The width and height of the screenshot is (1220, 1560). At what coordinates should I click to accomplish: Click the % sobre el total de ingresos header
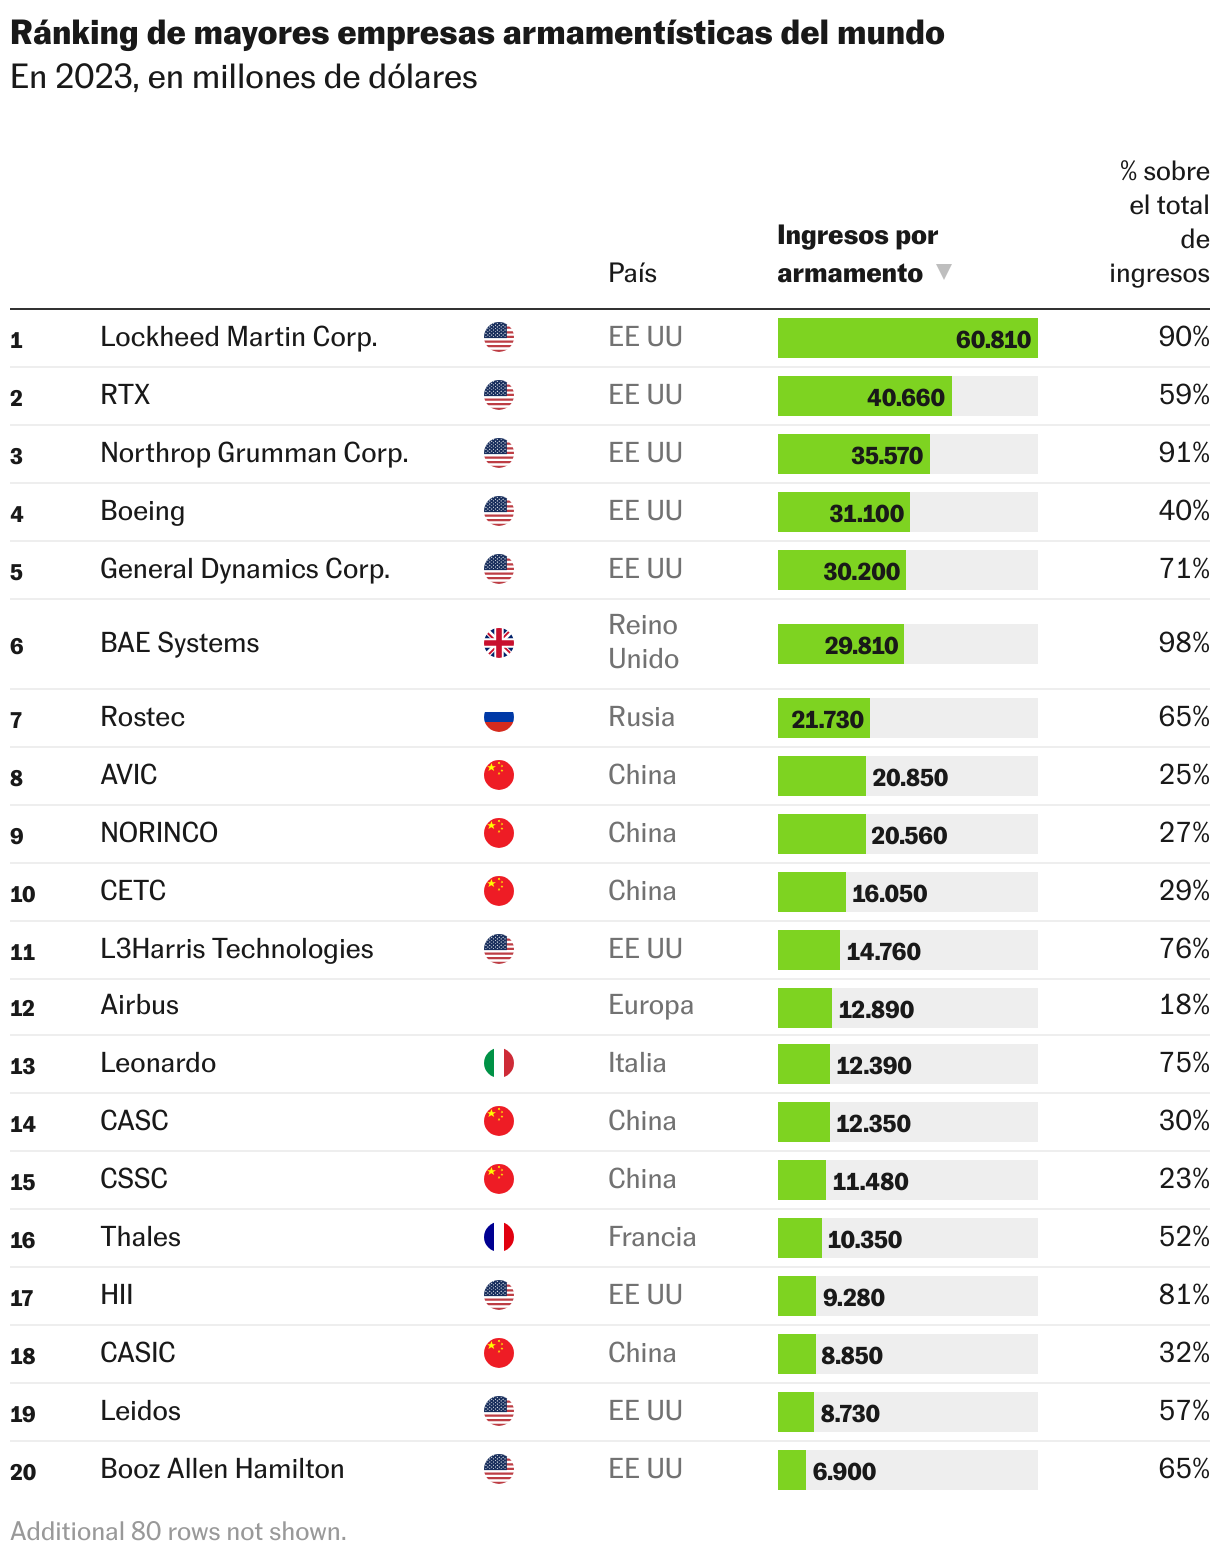pyautogui.click(x=1163, y=222)
